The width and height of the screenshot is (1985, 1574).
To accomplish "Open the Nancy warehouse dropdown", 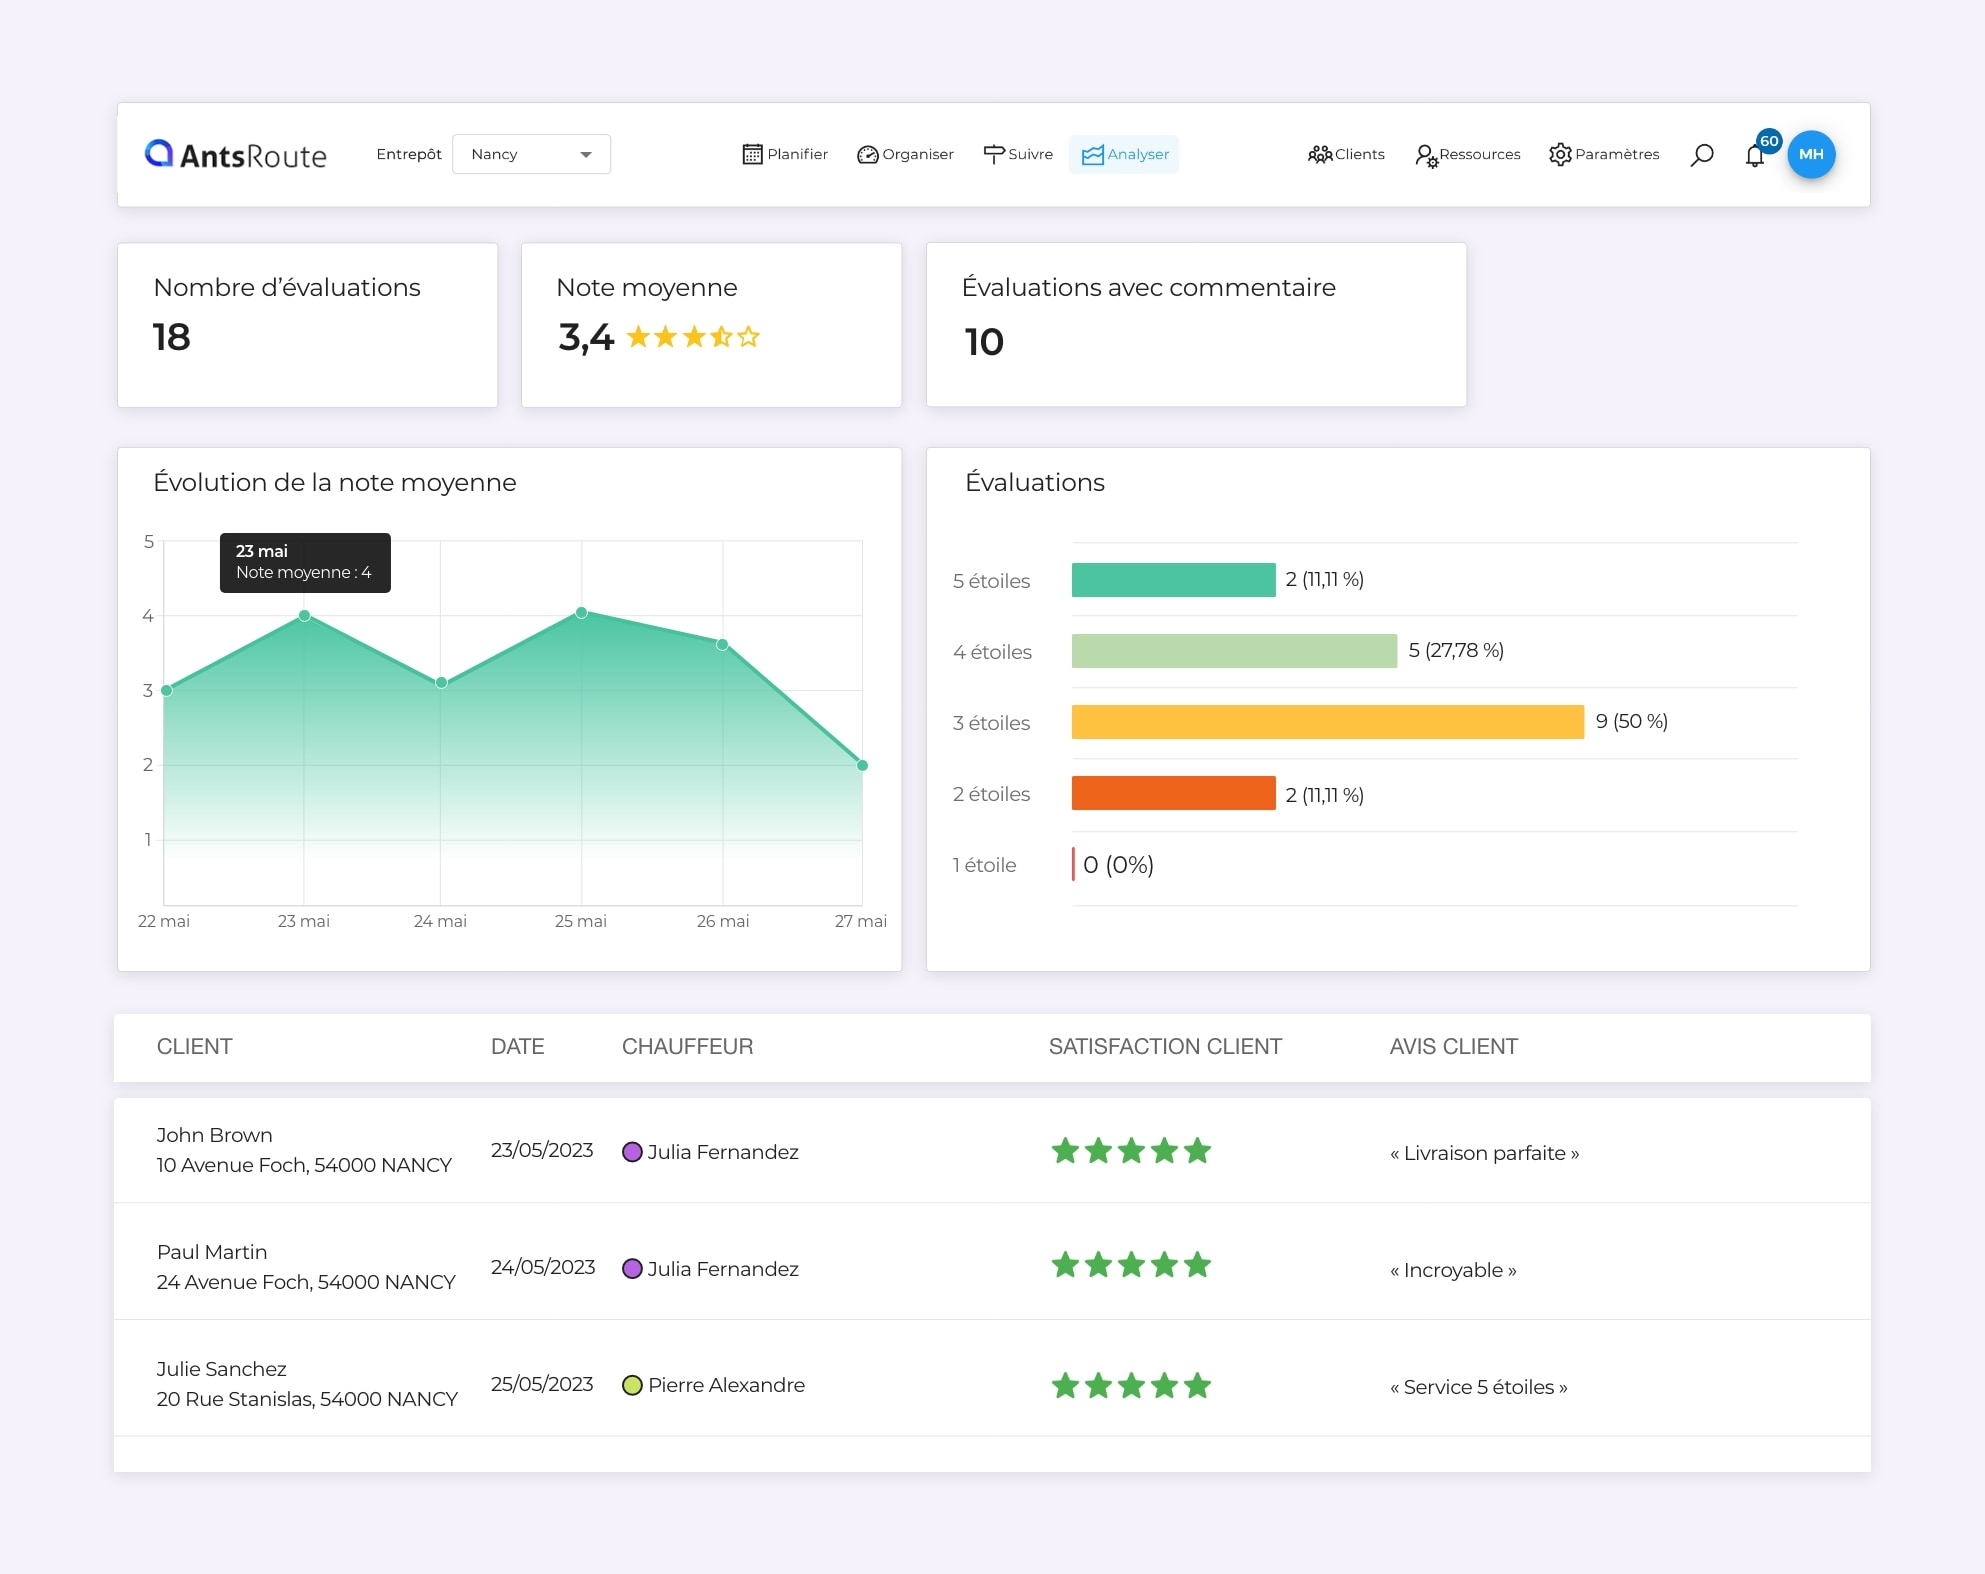I will pos(531,154).
